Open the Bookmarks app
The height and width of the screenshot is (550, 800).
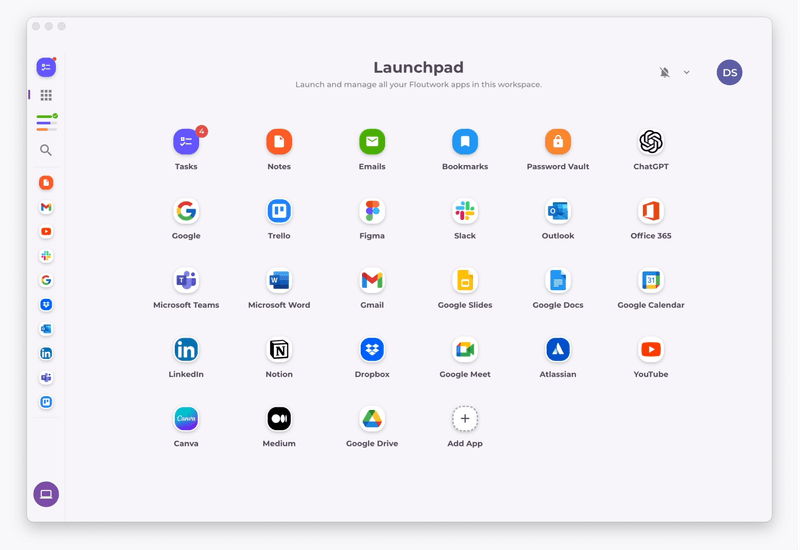(465, 141)
